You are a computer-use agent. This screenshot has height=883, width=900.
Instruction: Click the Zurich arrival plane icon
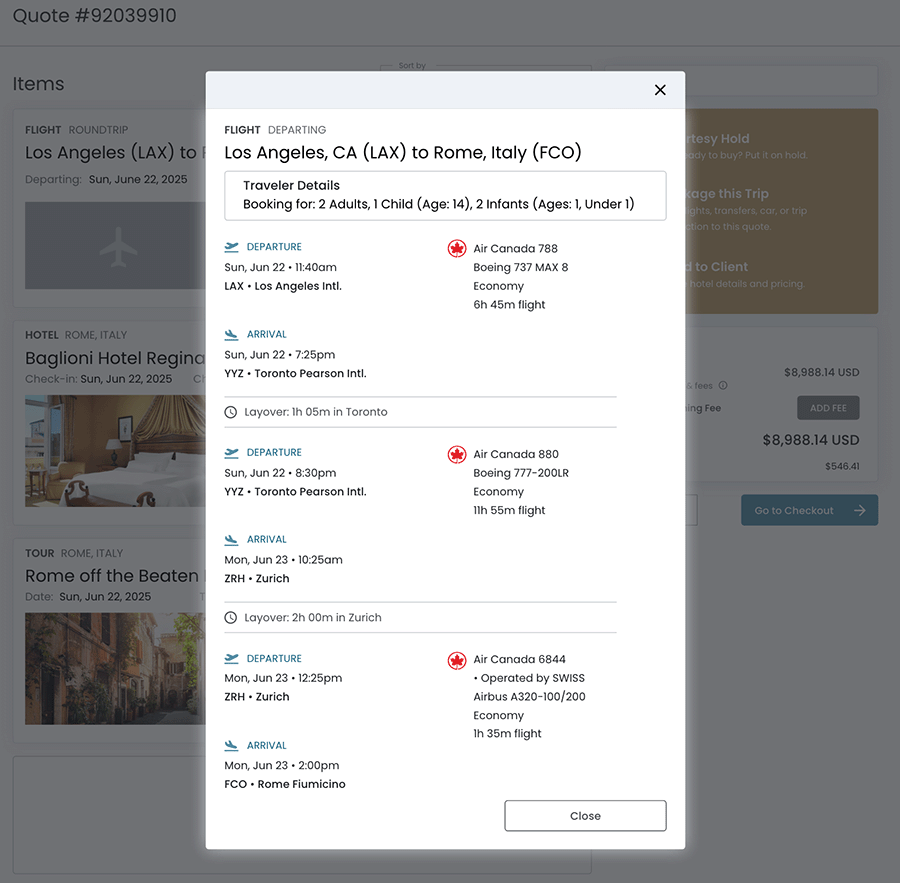click(232, 540)
